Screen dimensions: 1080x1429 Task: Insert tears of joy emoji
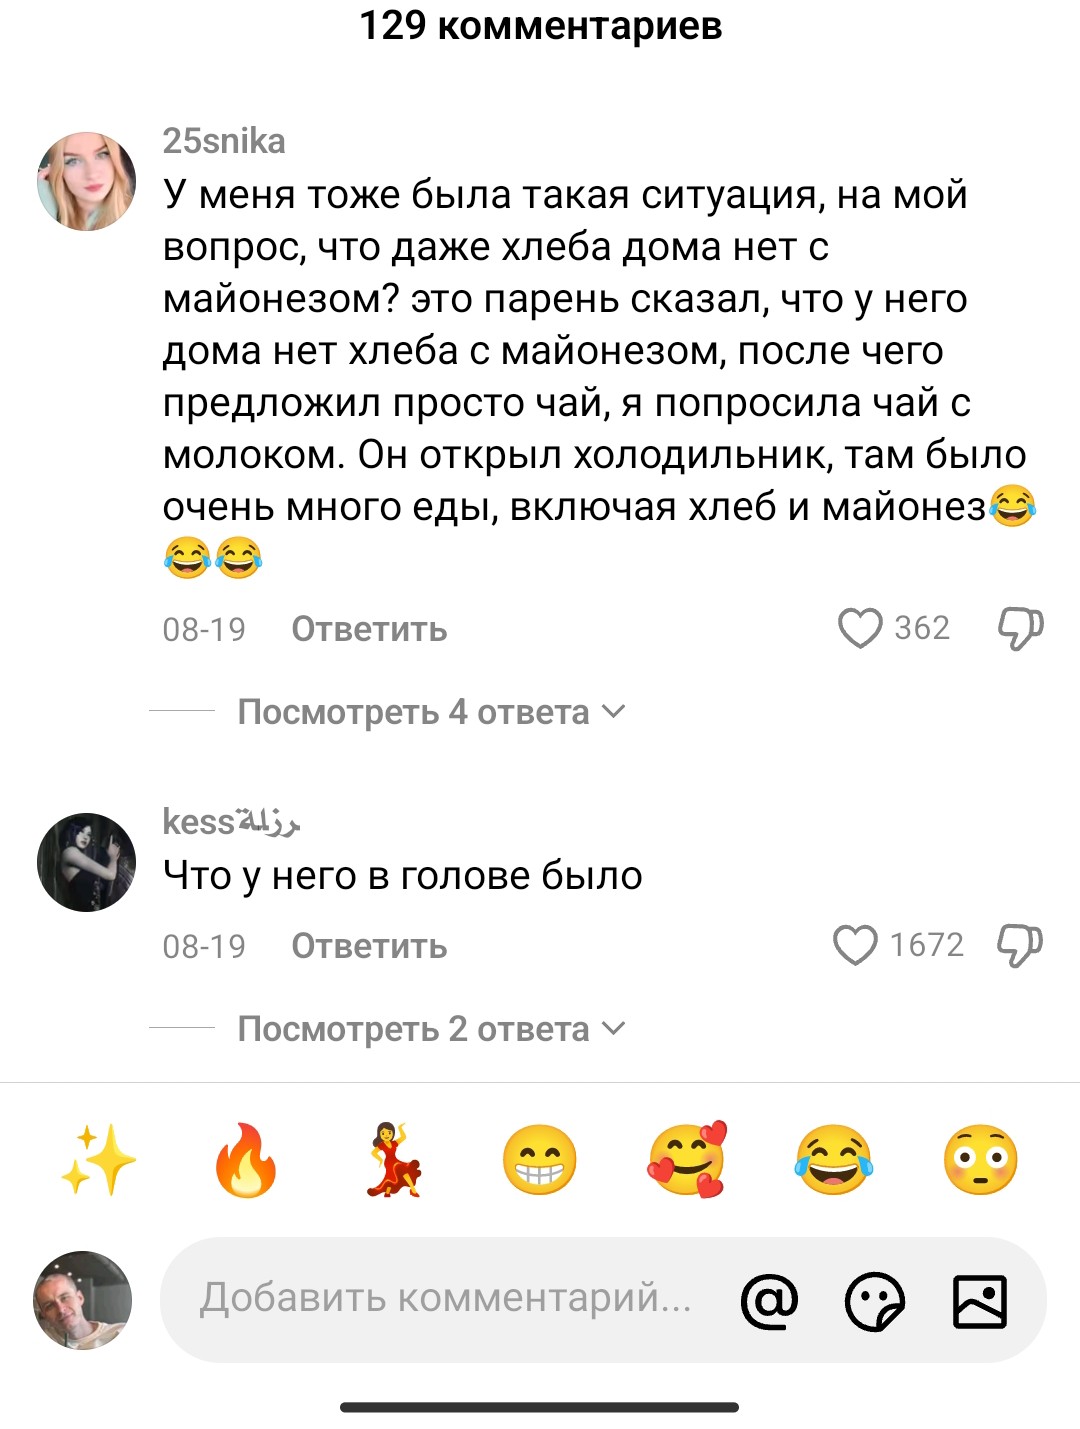pyautogui.click(x=834, y=1160)
